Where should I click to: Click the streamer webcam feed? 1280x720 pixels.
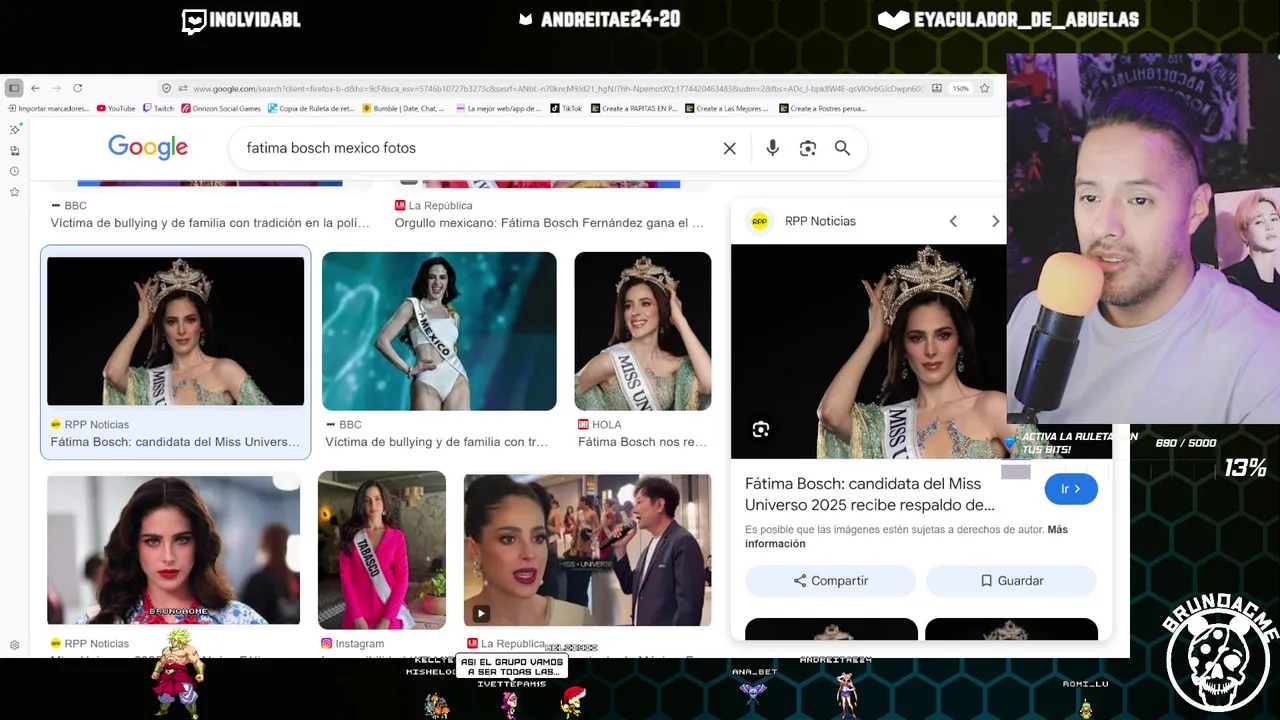coord(1143,238)
